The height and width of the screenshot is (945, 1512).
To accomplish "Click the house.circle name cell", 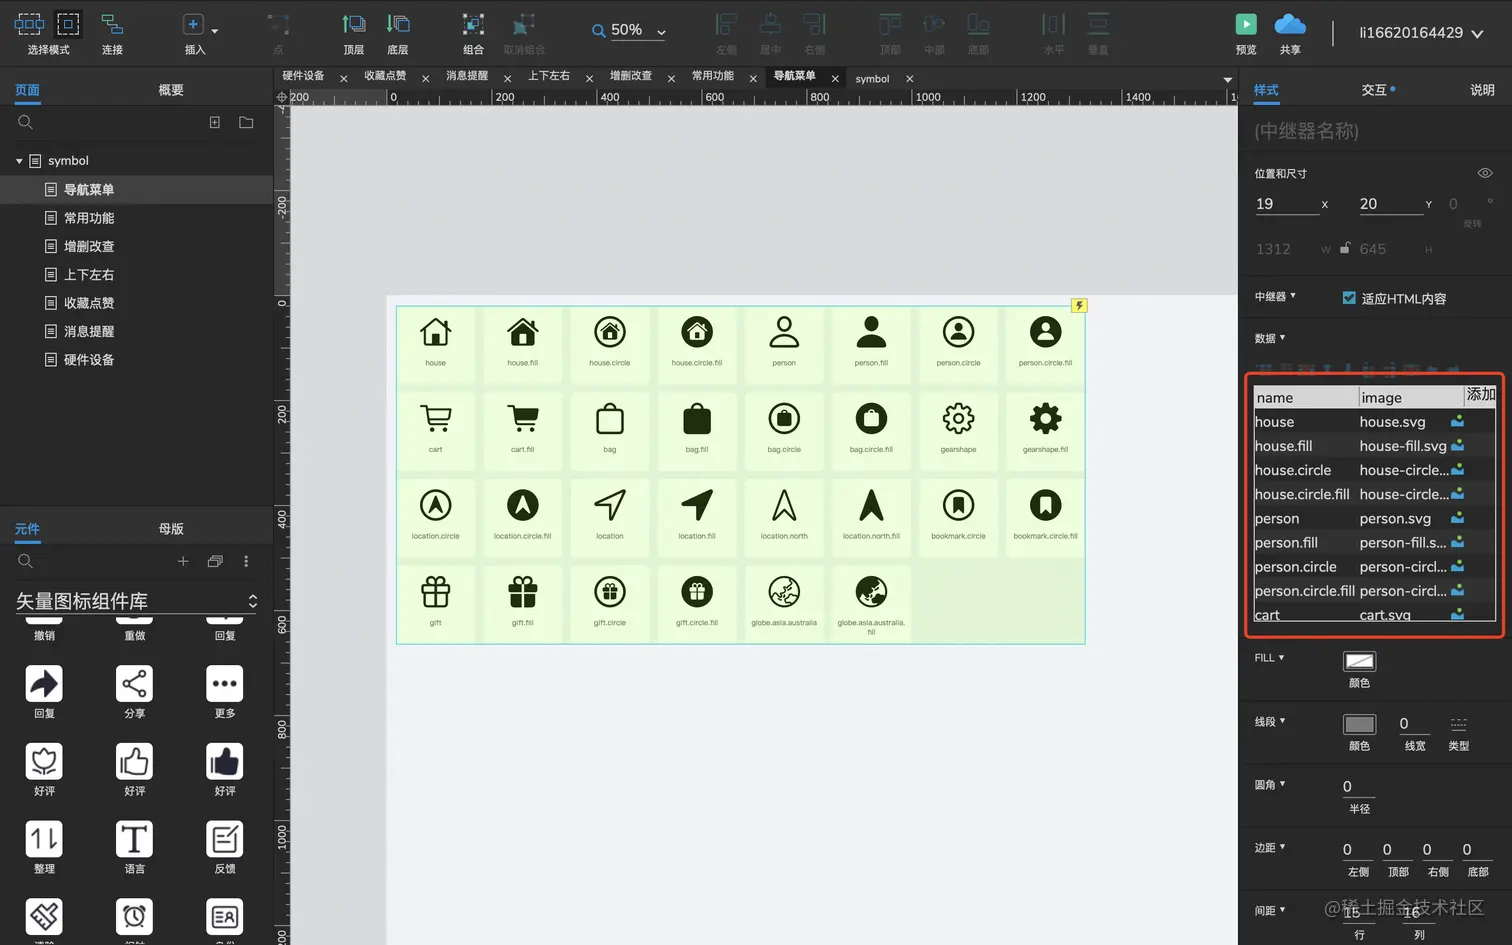I will 1305,470.
